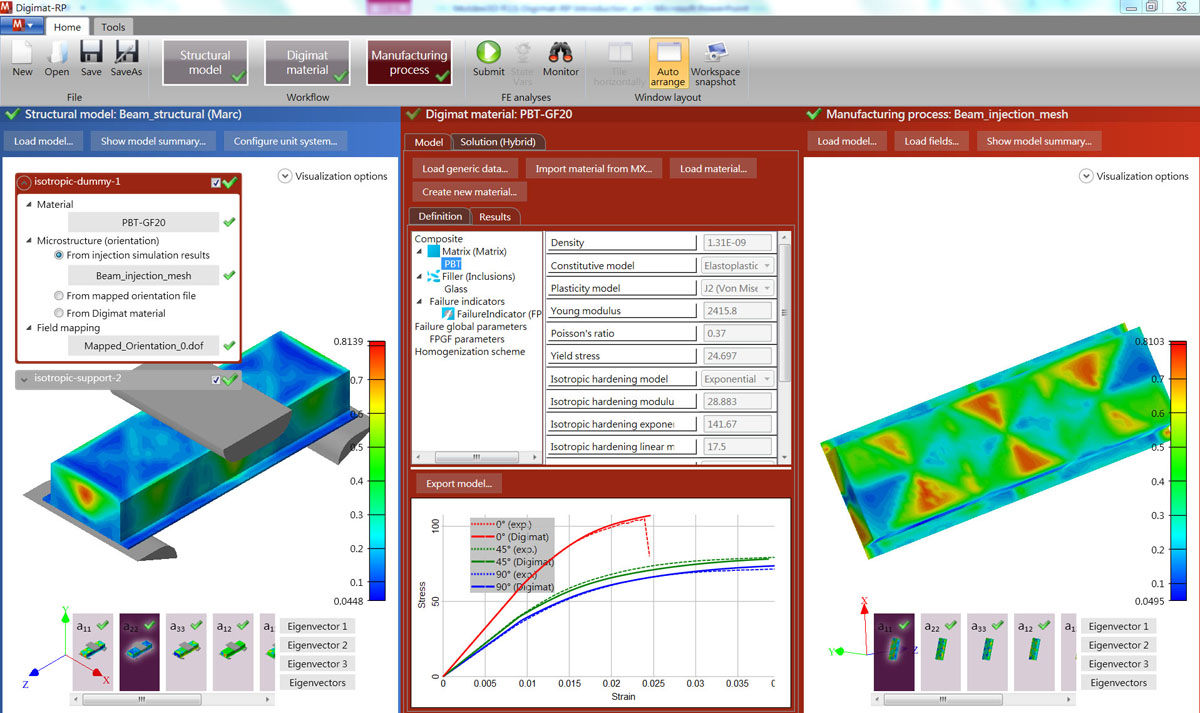
Task: Click the Density value field
Action: (x=736, y=242)
